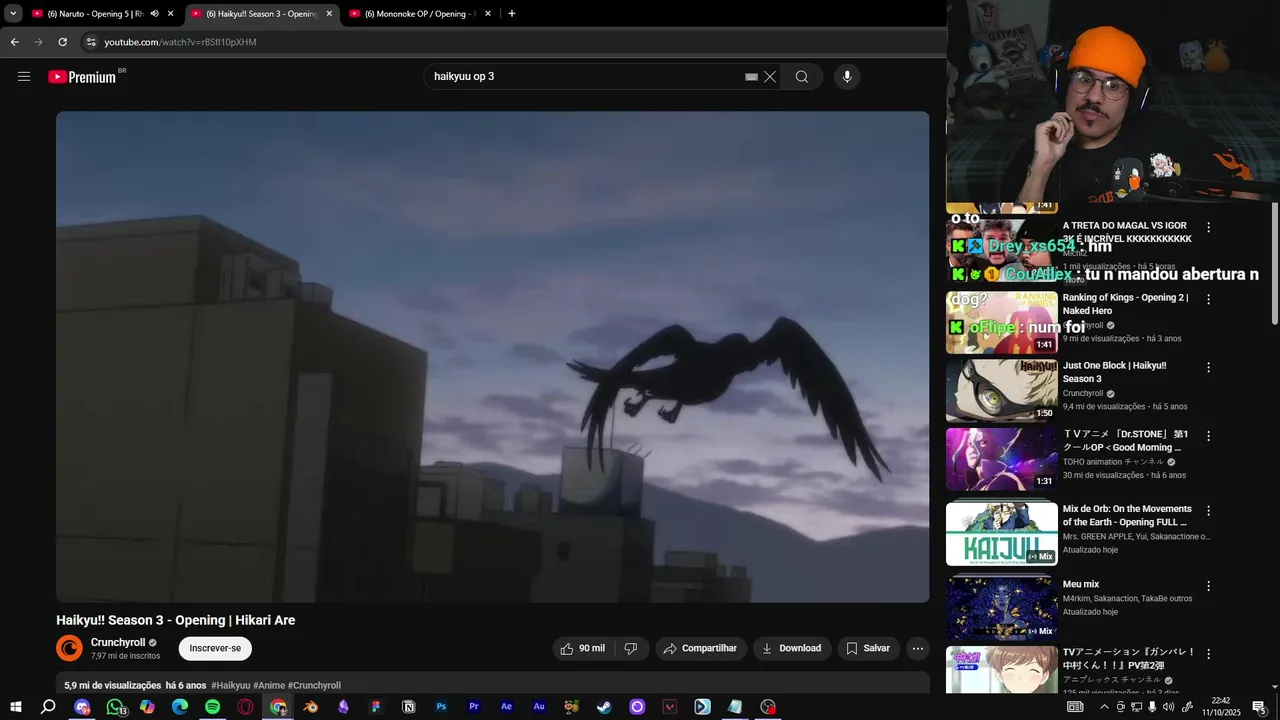Viewport: 1280px width, 720px height.
Task: Download the video
Action: click(791, 648)
